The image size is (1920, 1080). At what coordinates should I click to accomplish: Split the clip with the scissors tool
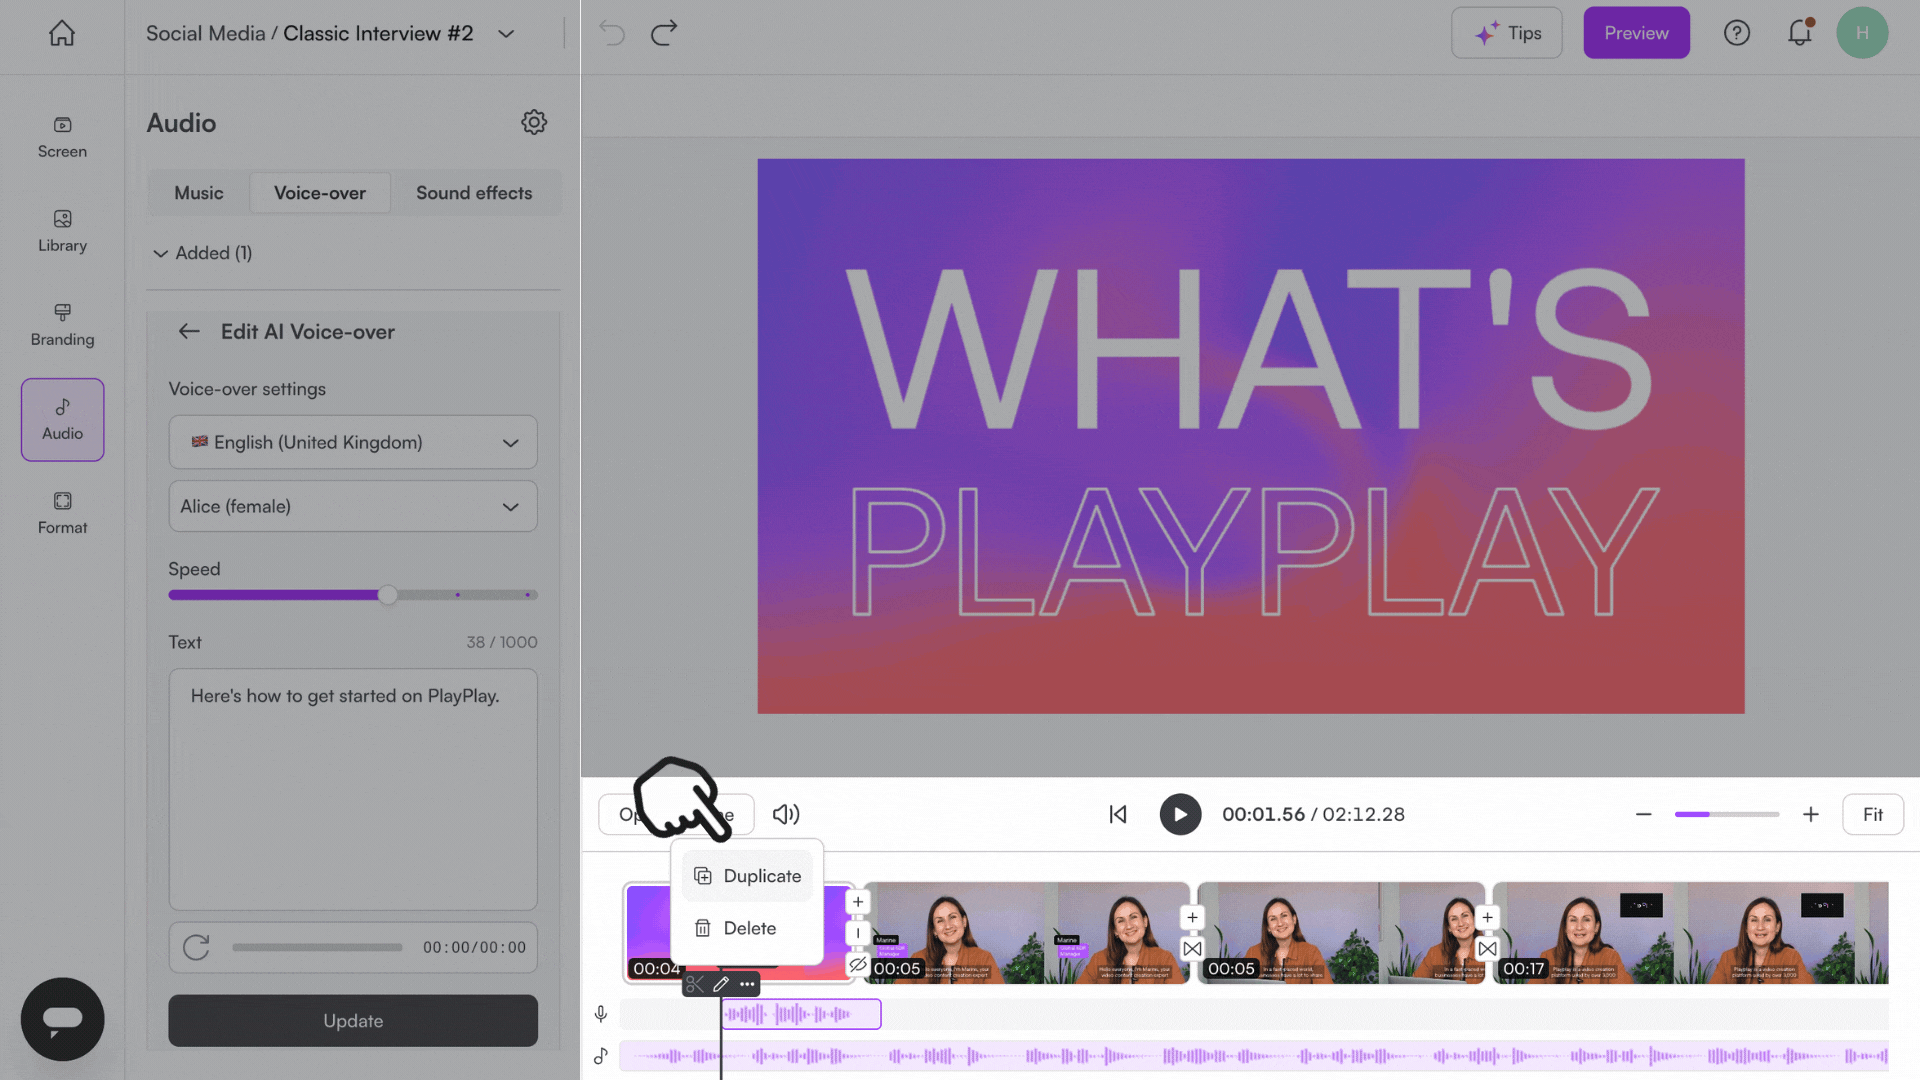696,984
